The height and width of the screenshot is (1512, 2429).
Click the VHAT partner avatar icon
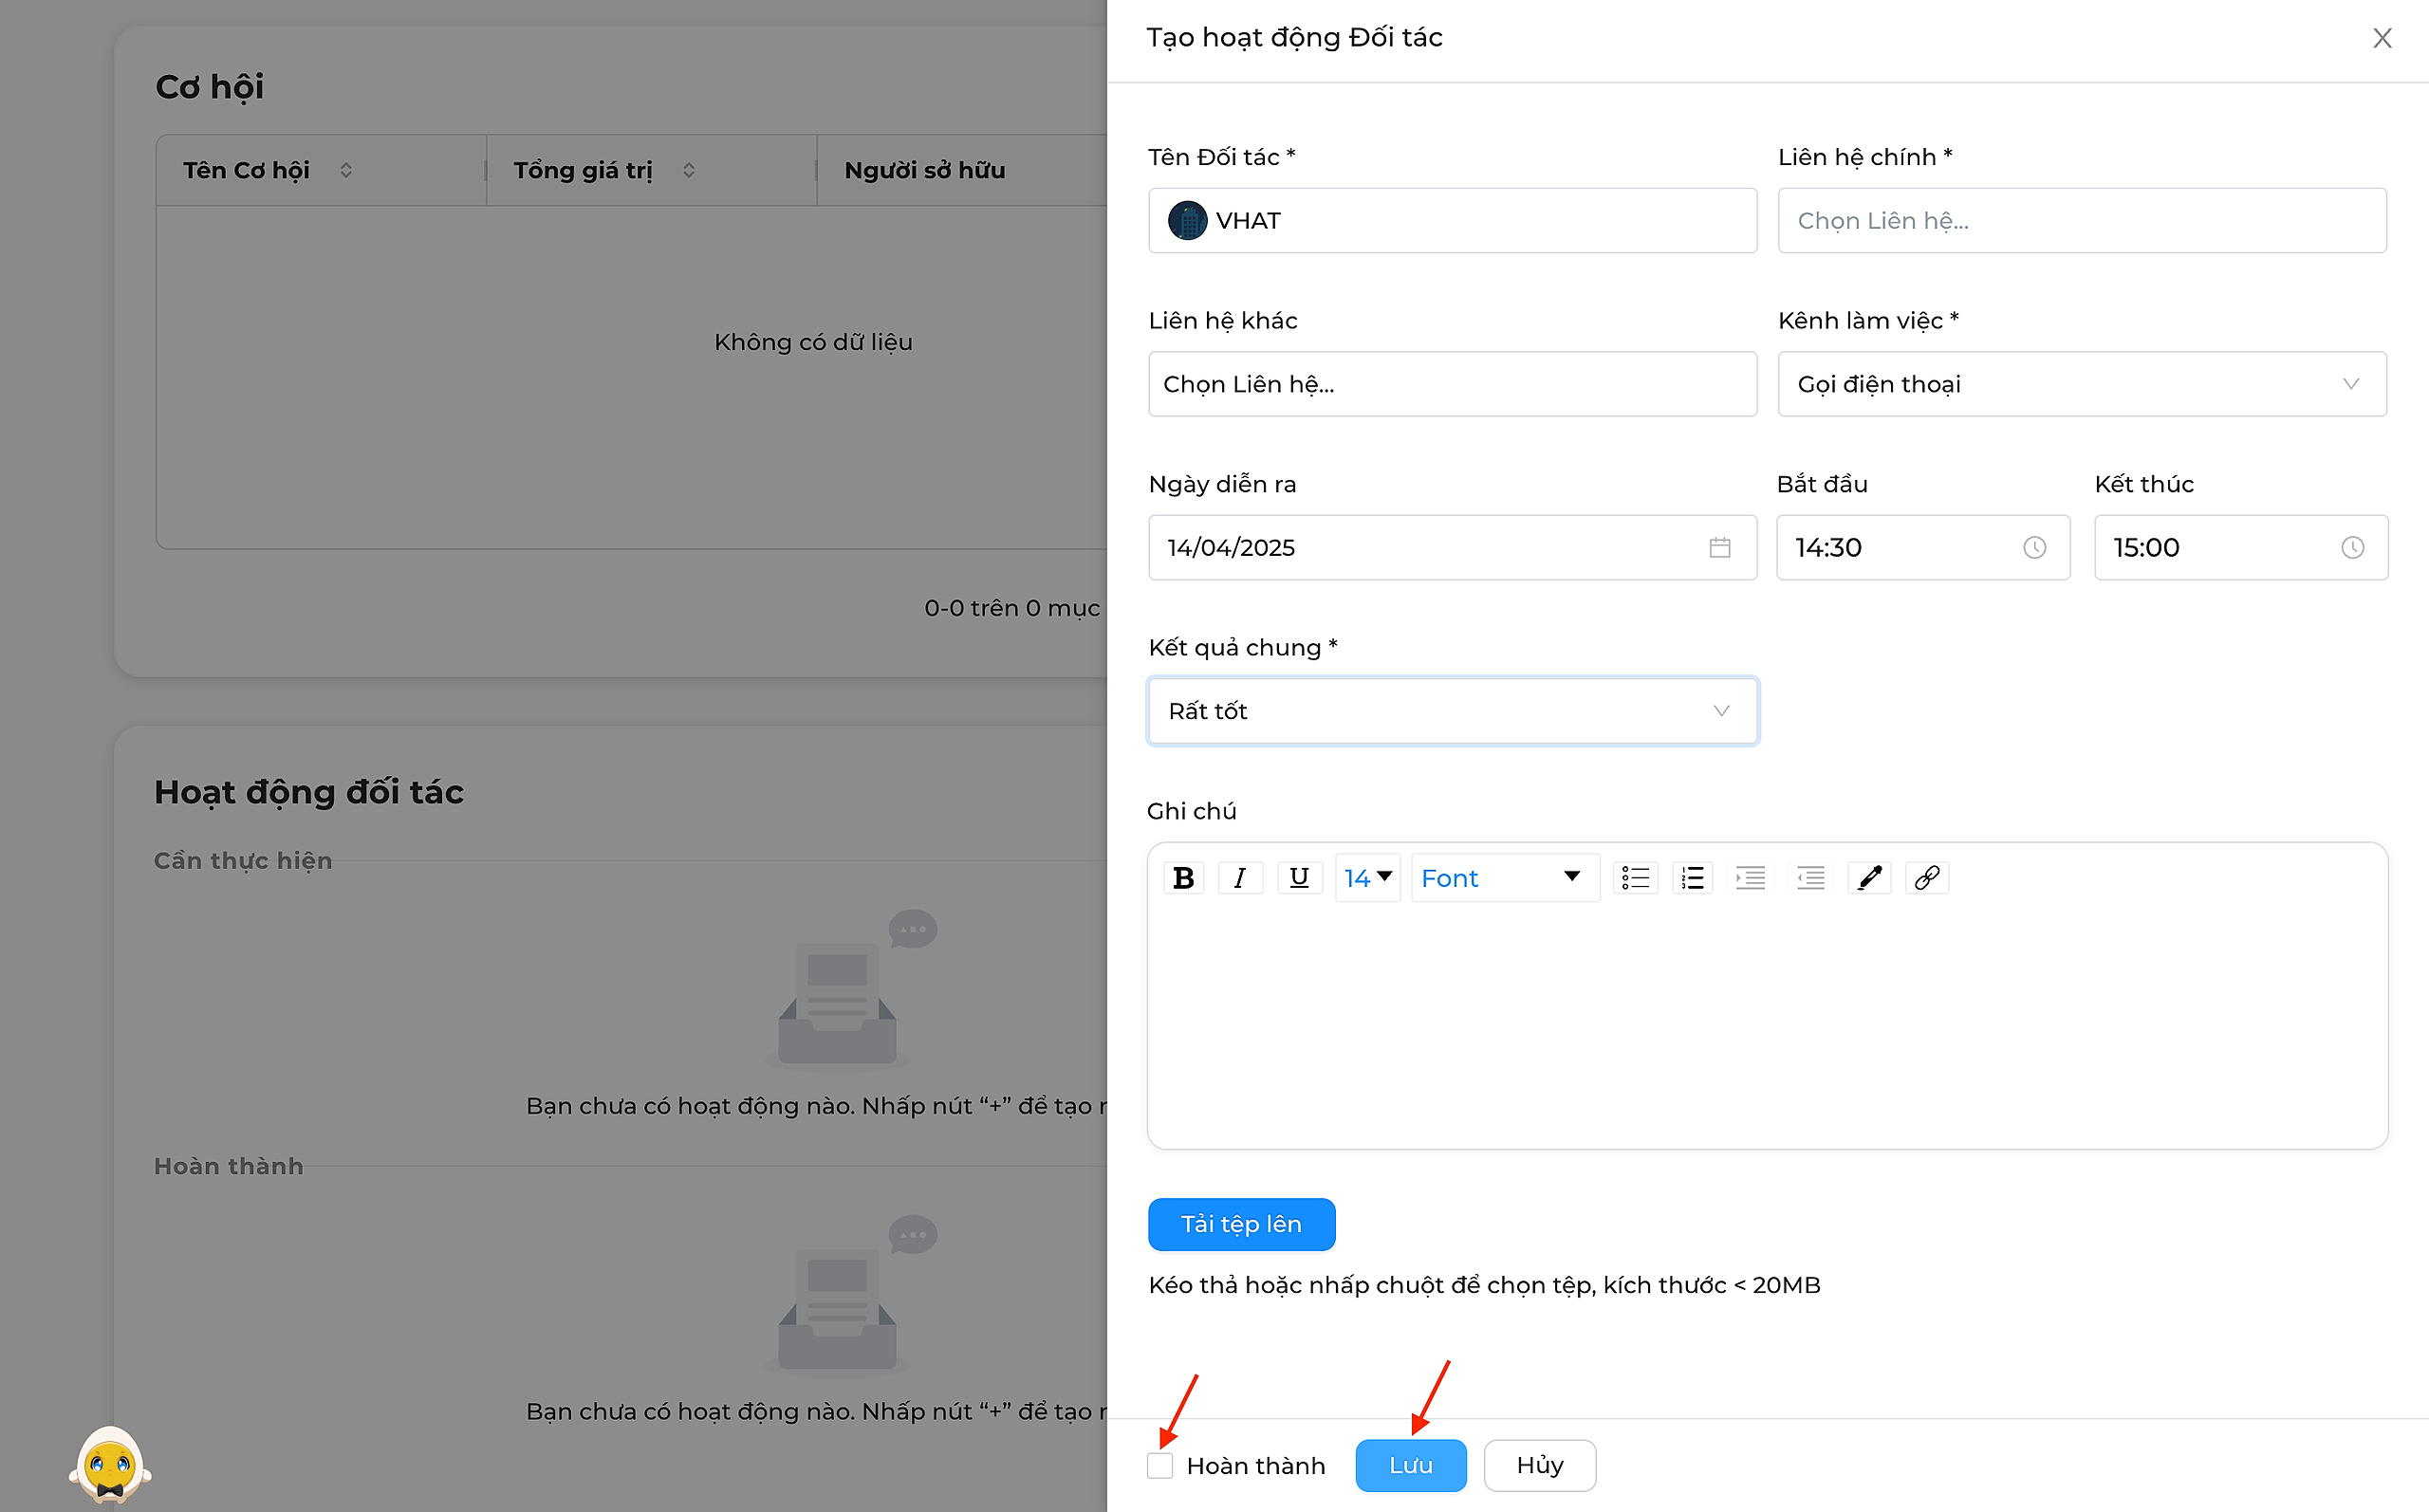tap(1187, 220)
